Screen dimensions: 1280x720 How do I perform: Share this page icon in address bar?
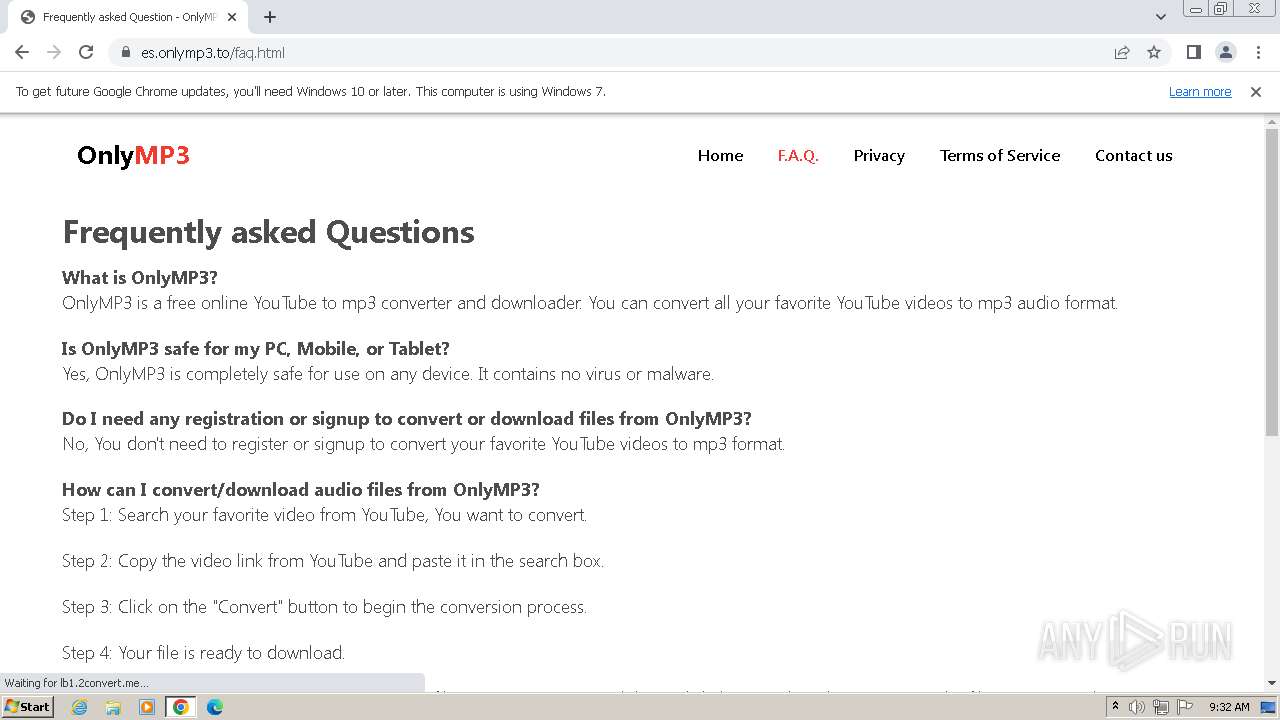(1122, 52)
